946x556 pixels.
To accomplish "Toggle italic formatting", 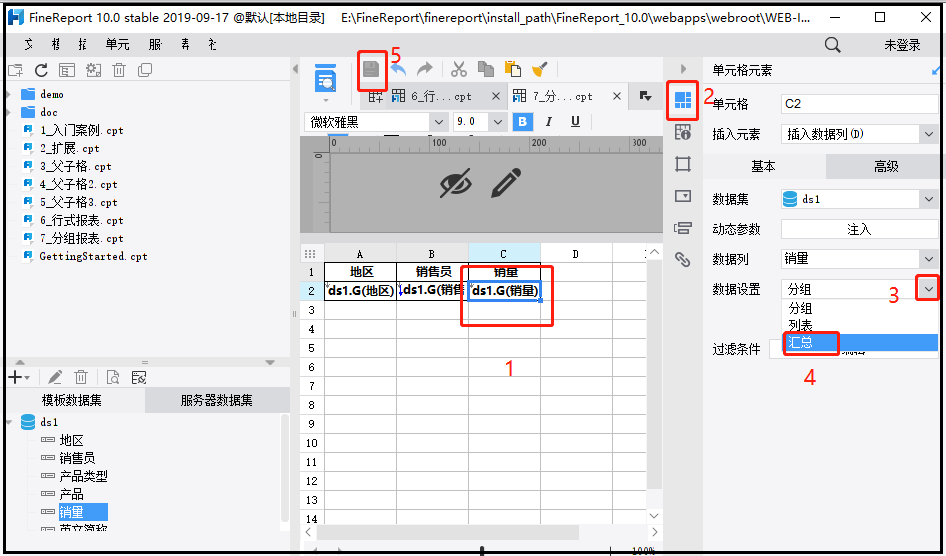I will coord(548,122).
